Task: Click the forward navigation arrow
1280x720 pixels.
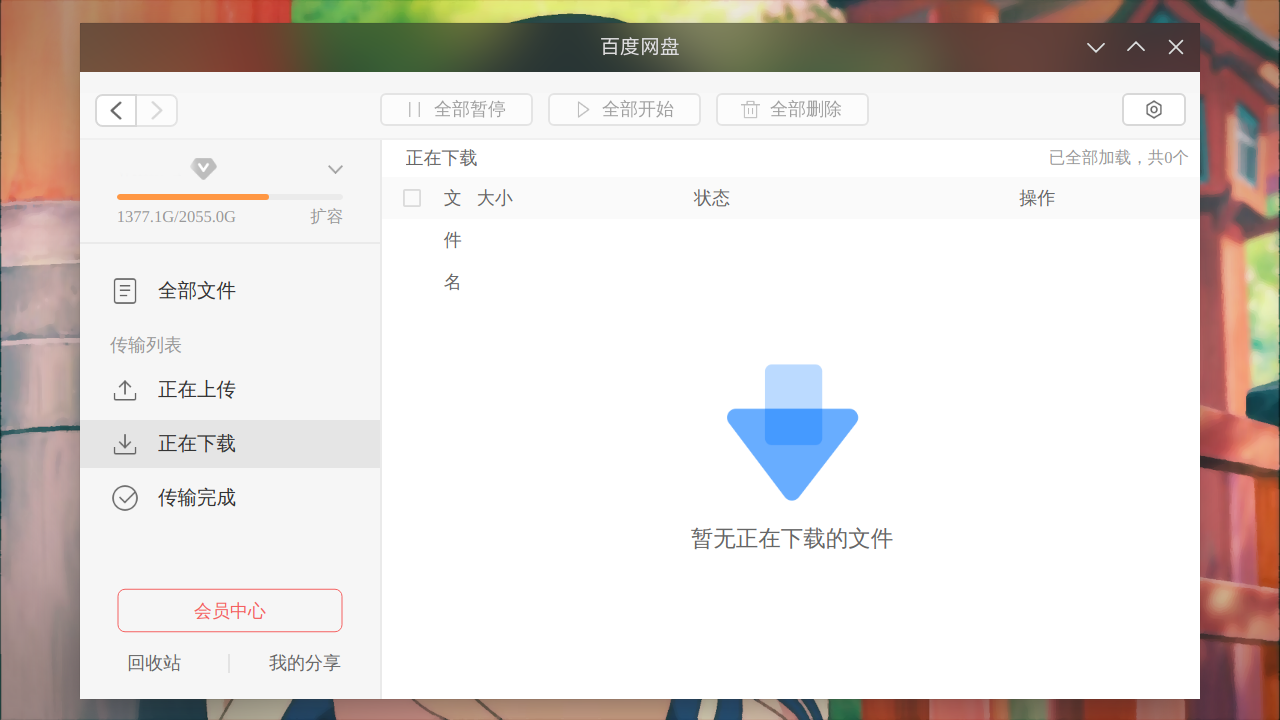Action: coord(157,110)
